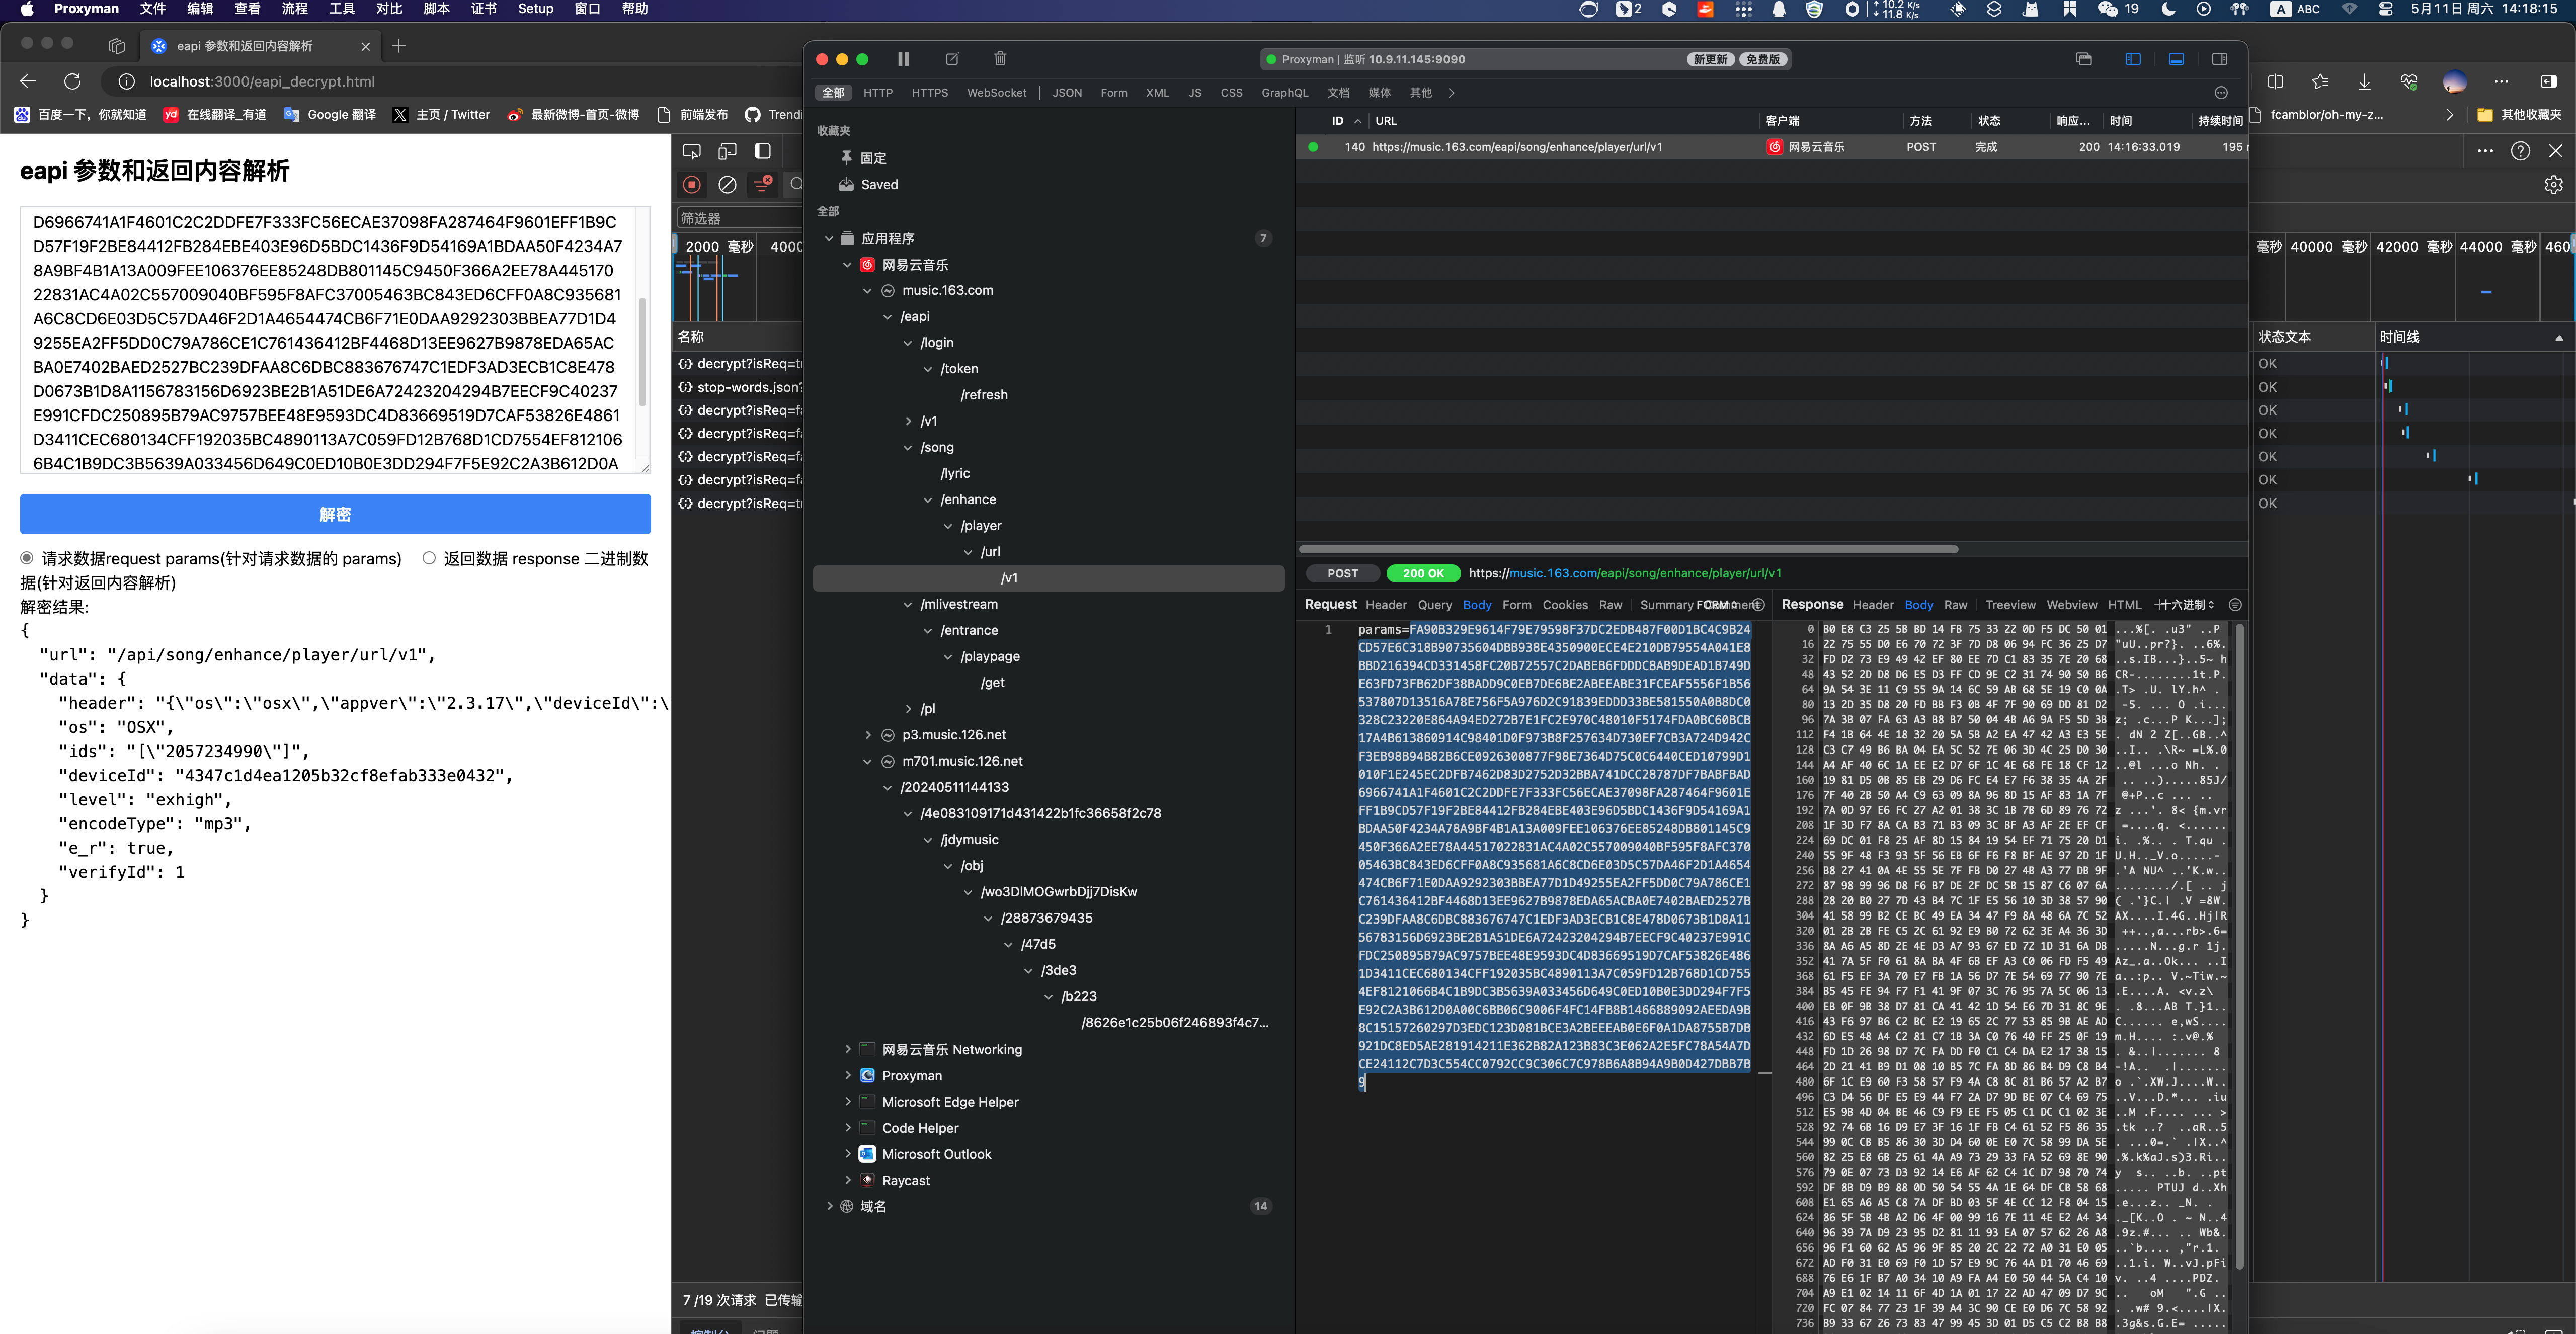Toggle bottom panel layout icon
2576x1334 pixels.
click(2176, 59)
